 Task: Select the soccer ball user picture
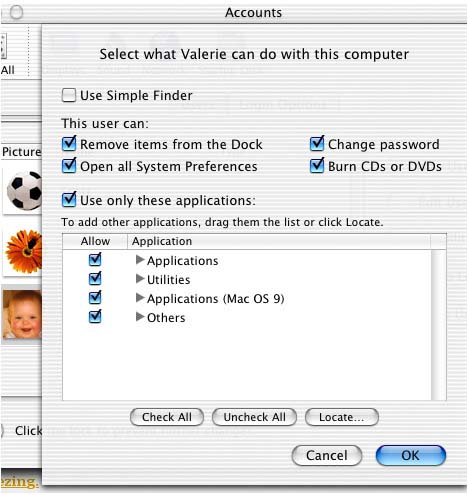pyautogui.click(x=23, y=191)
